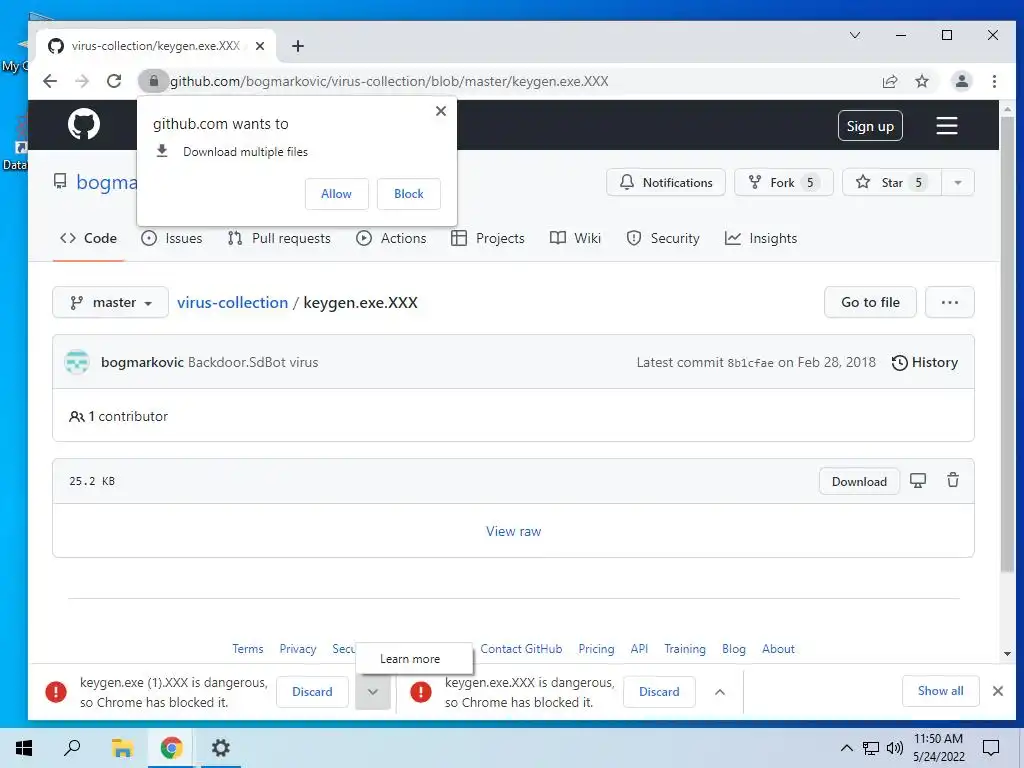Toggle keygen.exe (1).XXX download options arrow
This screenshot has width=1024, height=768.
point(373,692)
